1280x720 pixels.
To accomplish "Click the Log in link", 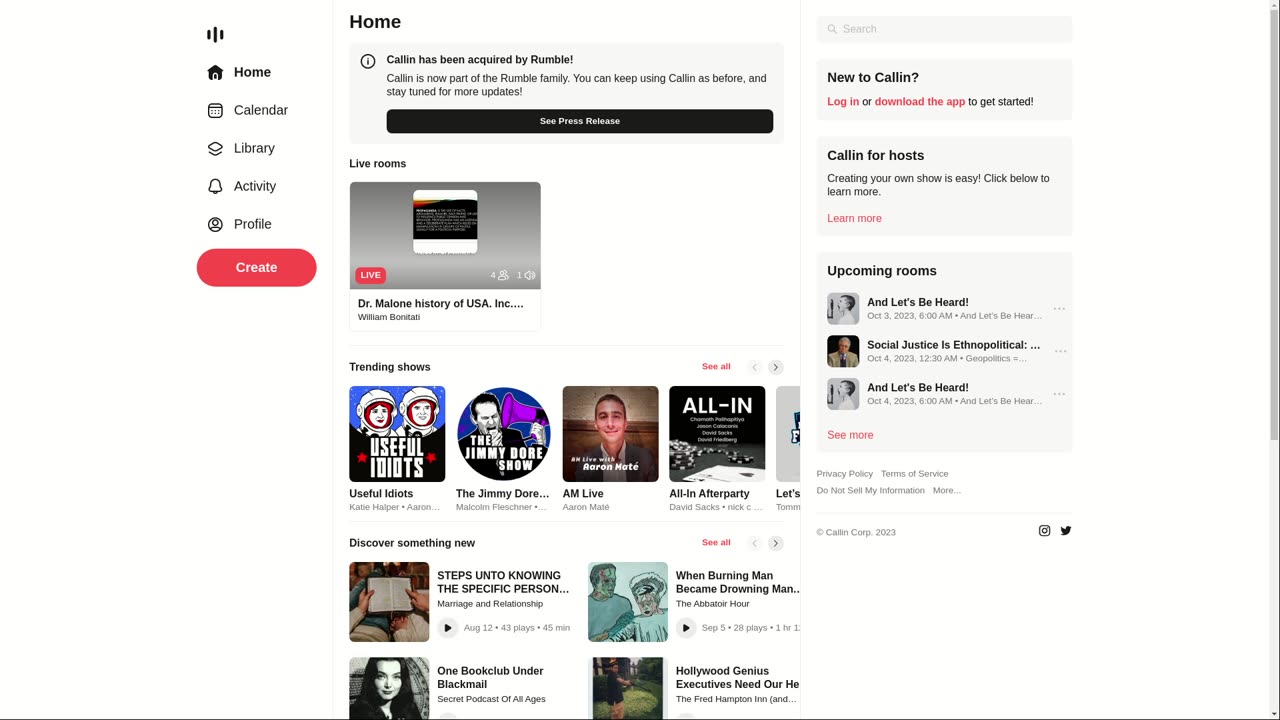I will 843,102.
